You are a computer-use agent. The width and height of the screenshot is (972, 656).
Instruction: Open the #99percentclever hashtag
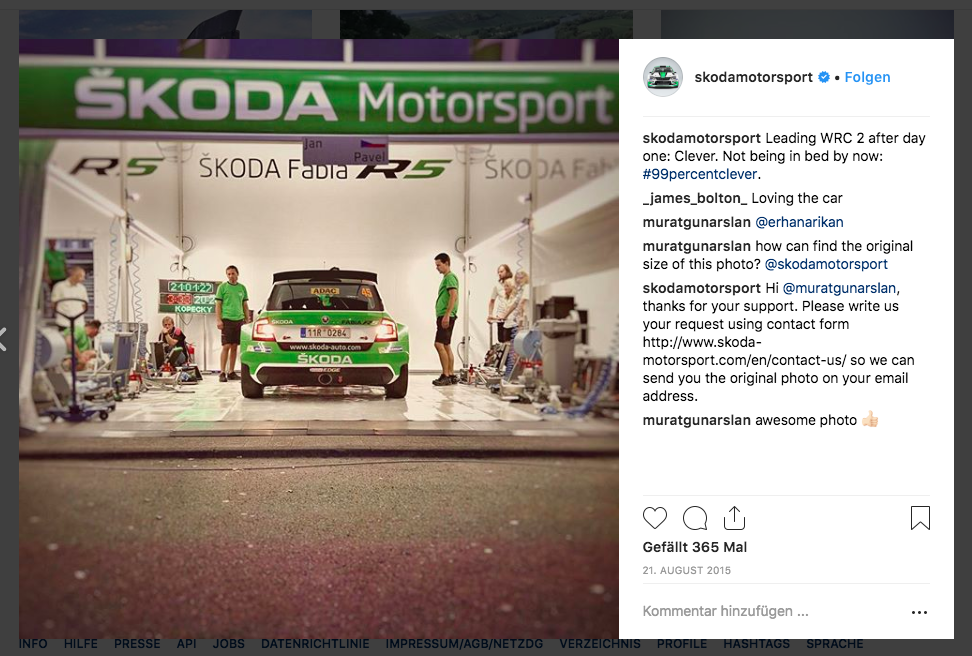[x=700, y=174]
